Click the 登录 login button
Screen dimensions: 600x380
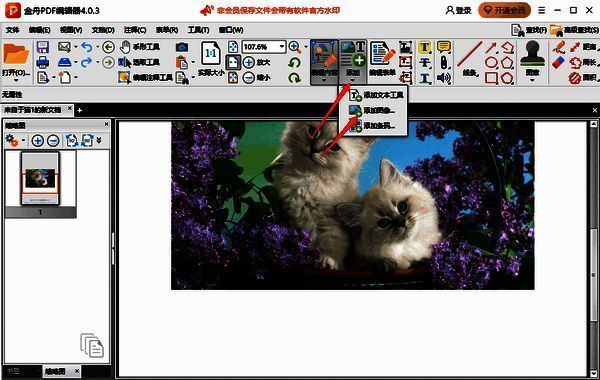pyautogui.click(x=458, y=10)
